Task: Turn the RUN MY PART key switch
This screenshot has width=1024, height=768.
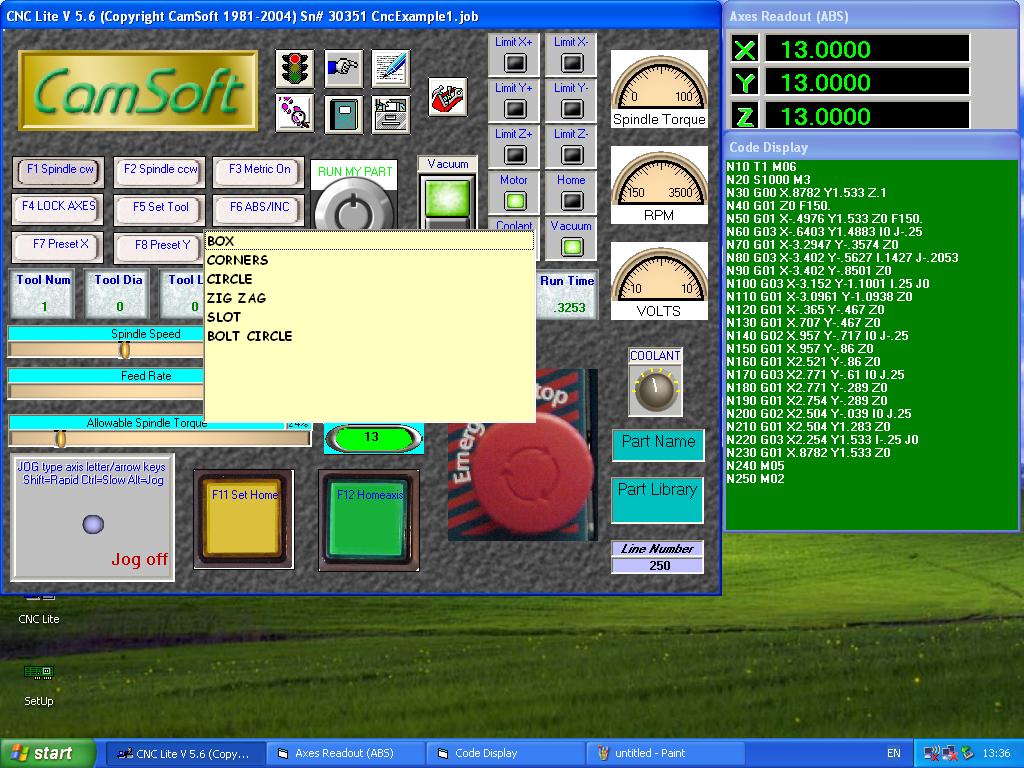Action: pos(353,206)
